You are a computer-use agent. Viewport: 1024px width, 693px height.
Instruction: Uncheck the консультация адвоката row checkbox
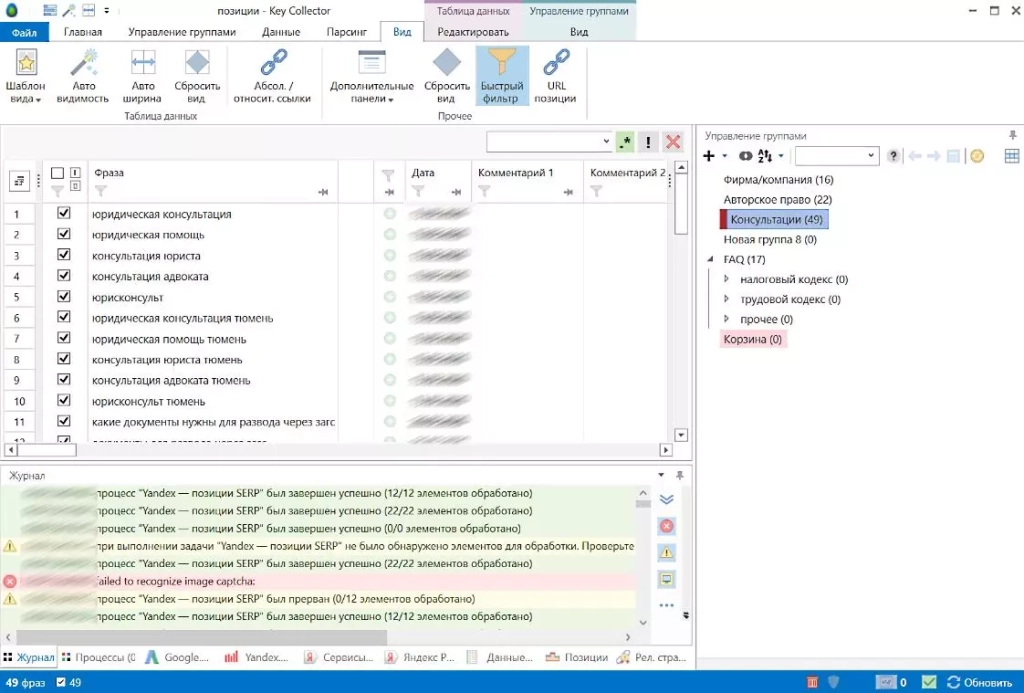[63, 276]
